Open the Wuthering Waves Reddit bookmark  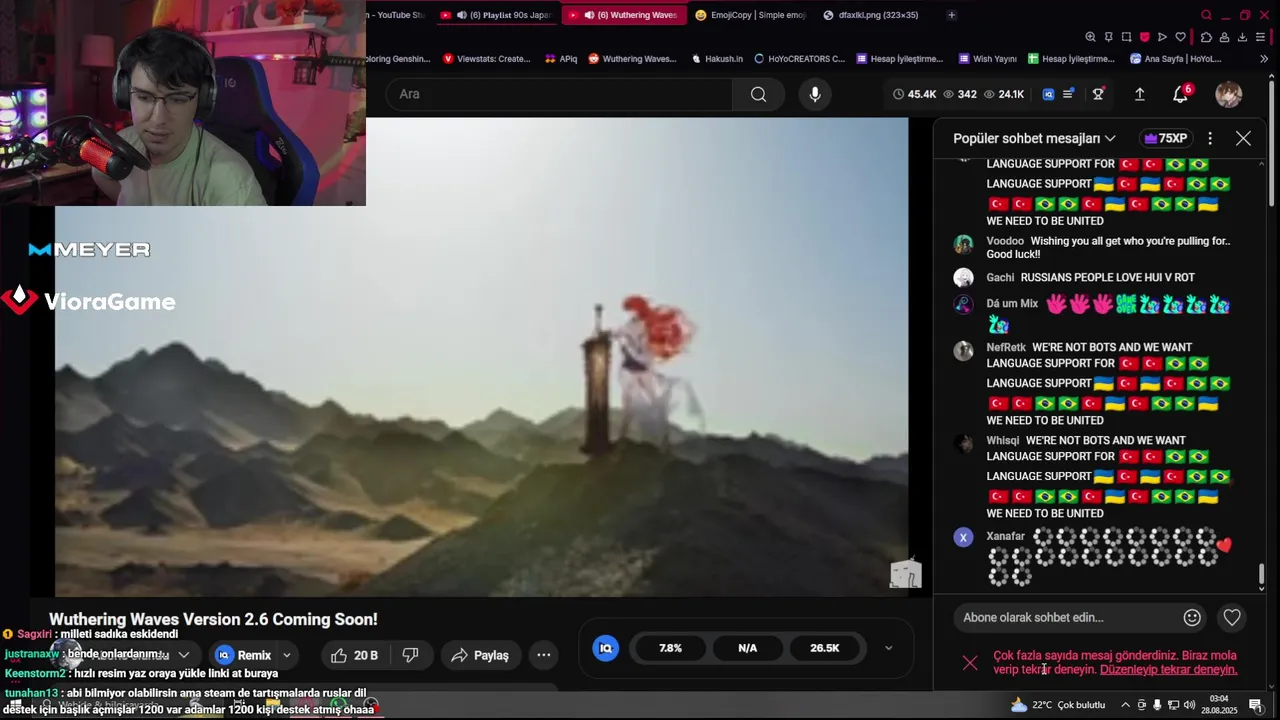pos(633,59)
